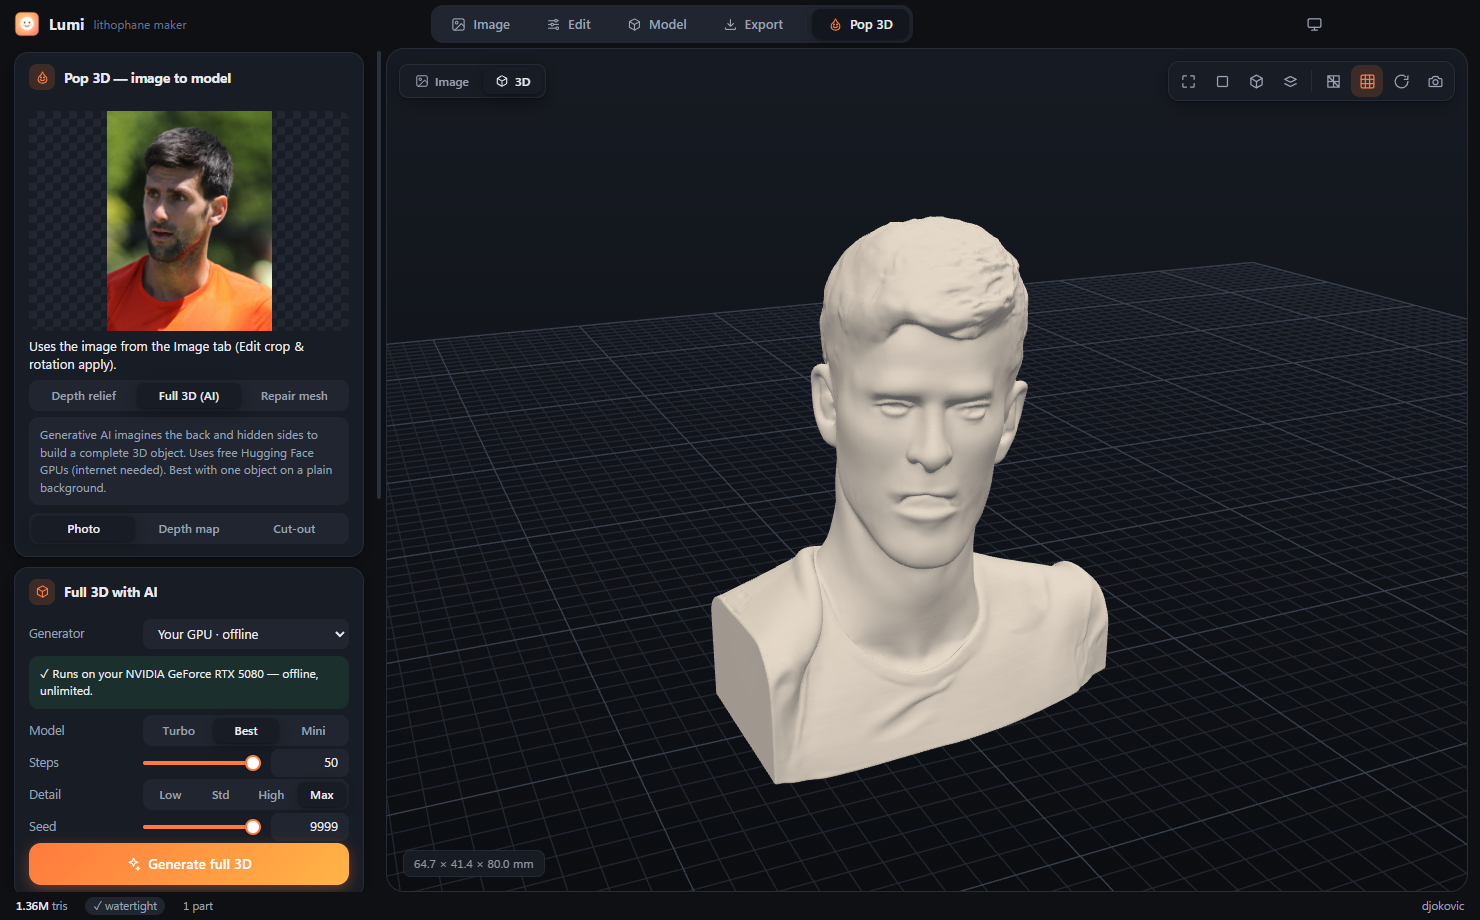
Task: Set Detail to Max
Action: 322,795
